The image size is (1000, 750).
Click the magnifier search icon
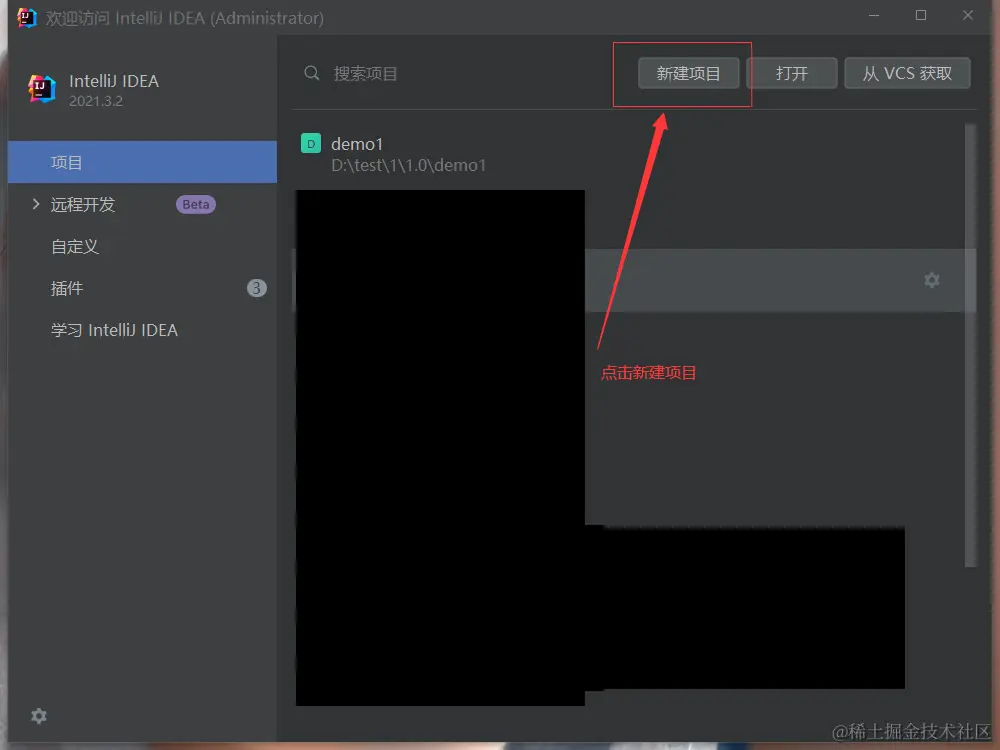tap(311, 73)
